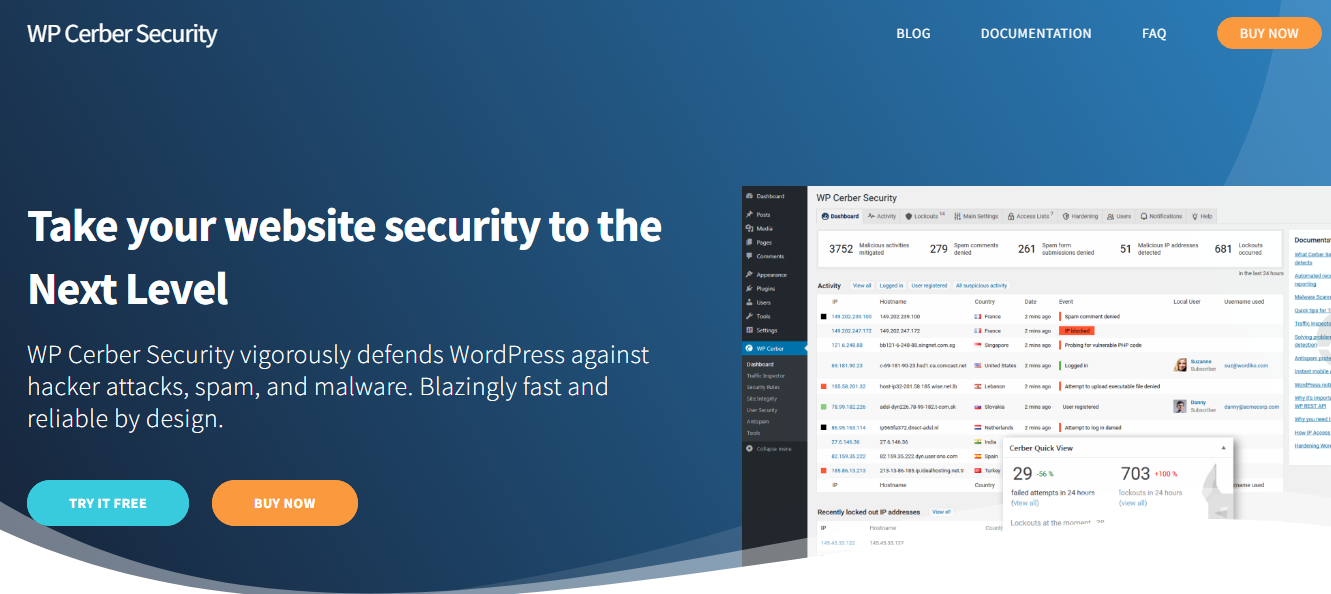Click the Posts pin icon in WordPress sidebar

point(749,214)
